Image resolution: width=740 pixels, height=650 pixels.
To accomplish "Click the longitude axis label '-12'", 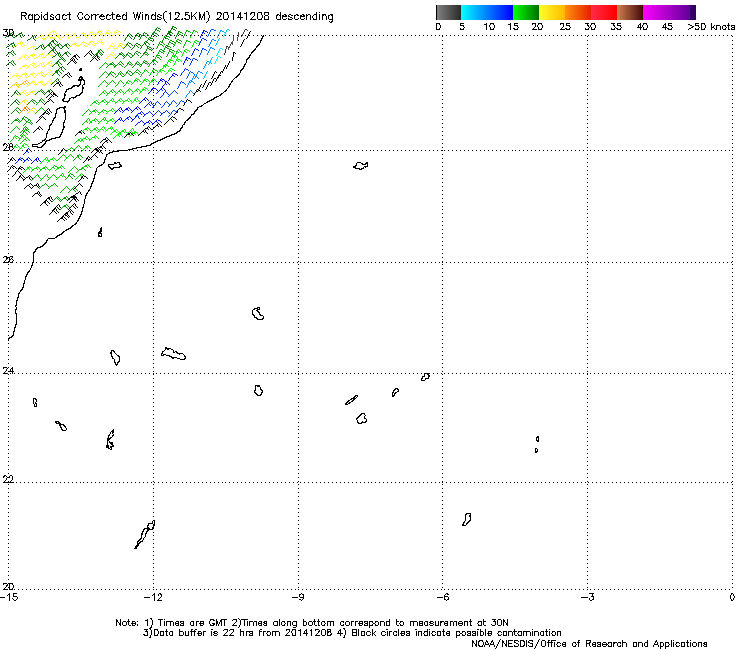I will (x=153, y=597).
